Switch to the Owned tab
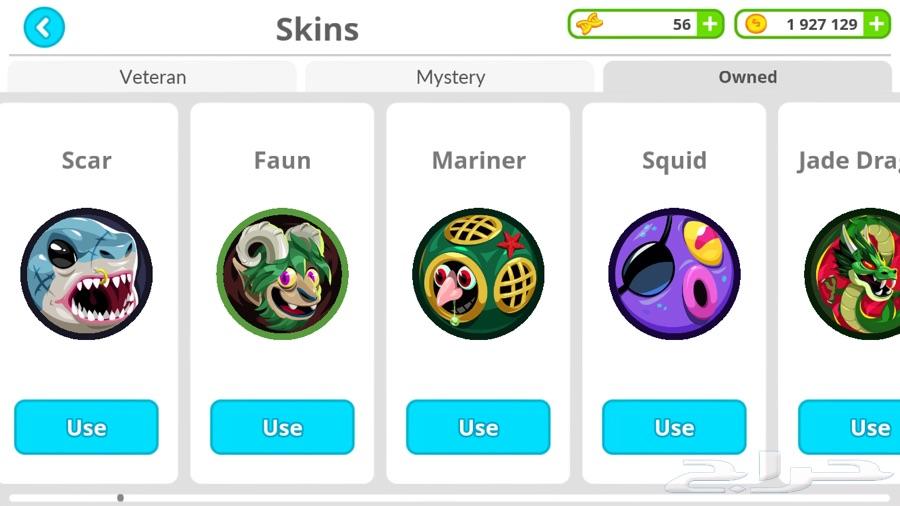Image resolution: width=900 pixels, height=506 pixels. (747, 76)
